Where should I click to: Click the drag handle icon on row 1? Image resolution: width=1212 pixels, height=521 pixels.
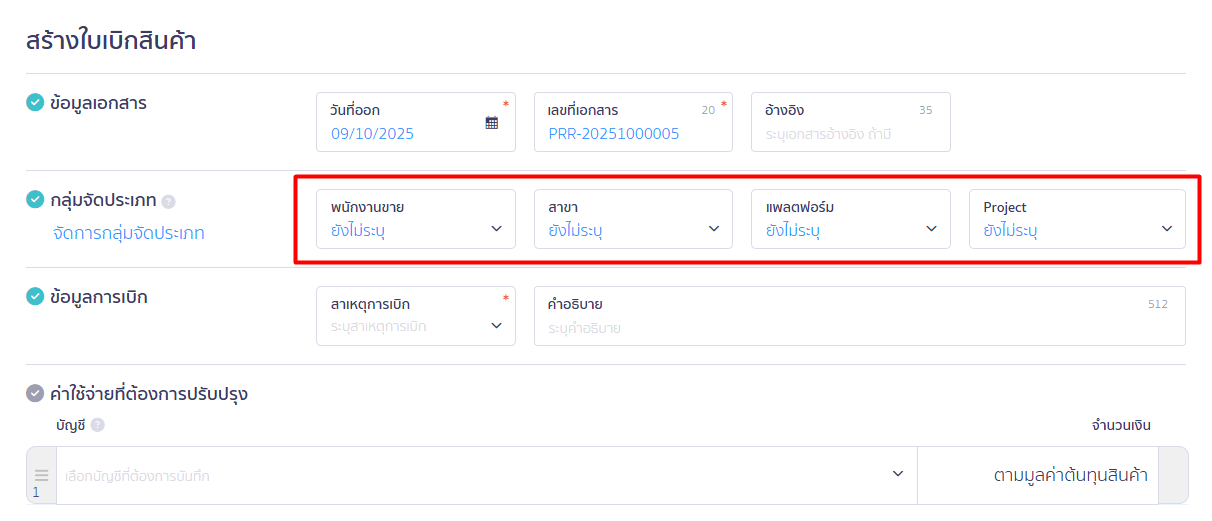(x=41, y=475)
